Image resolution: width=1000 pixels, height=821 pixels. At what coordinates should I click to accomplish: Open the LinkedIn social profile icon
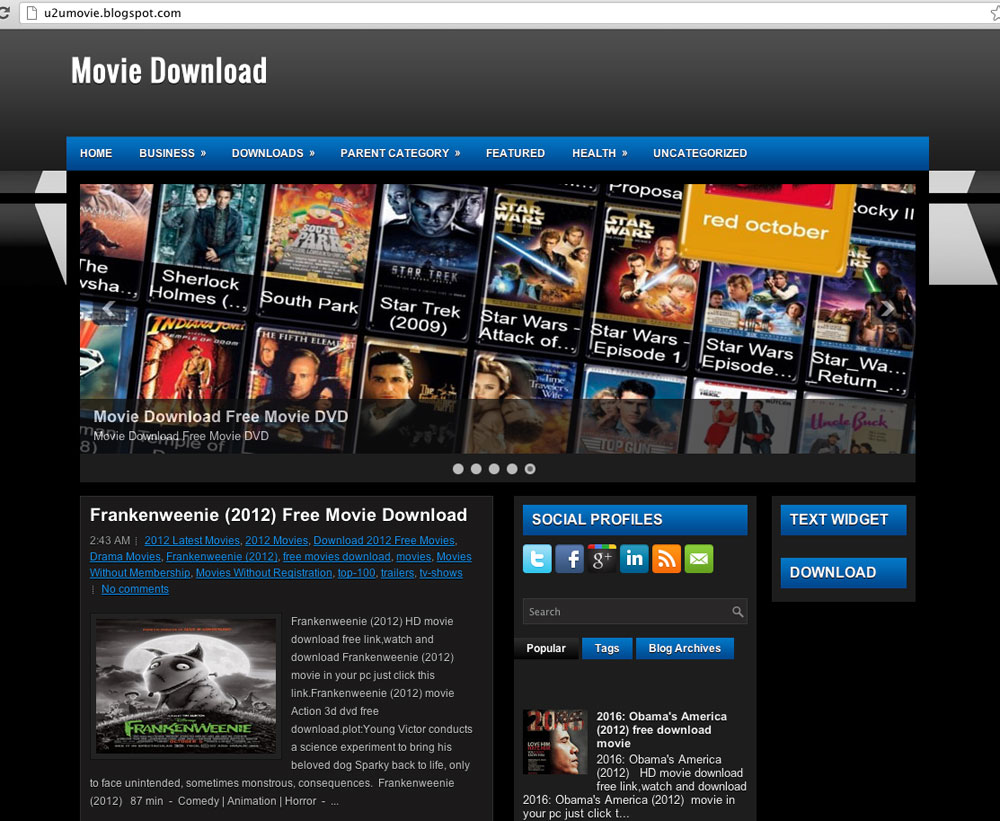click(x=634, y=559)
